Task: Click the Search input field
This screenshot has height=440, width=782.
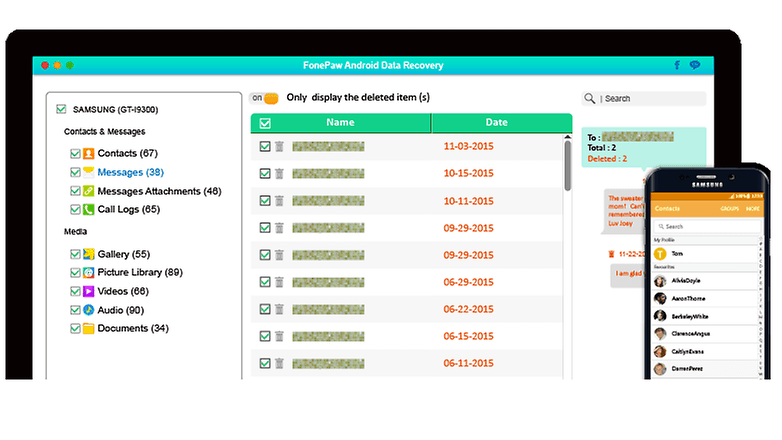Action: point(650,99)
